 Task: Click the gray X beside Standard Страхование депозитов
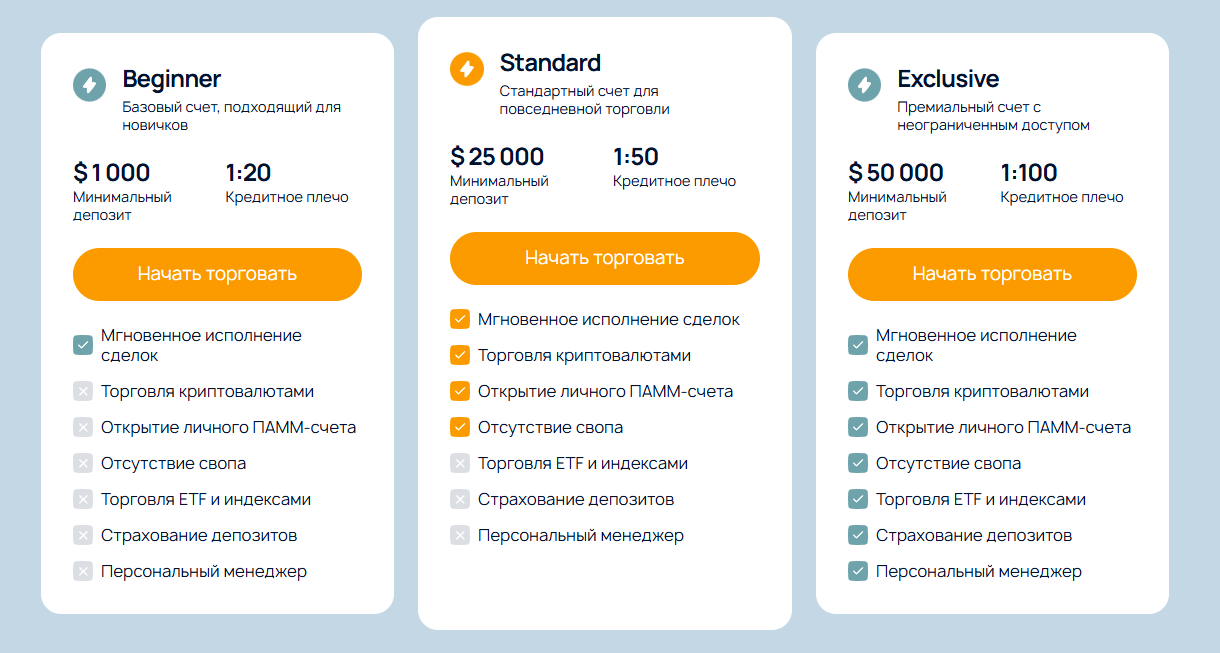coord(460,499)
